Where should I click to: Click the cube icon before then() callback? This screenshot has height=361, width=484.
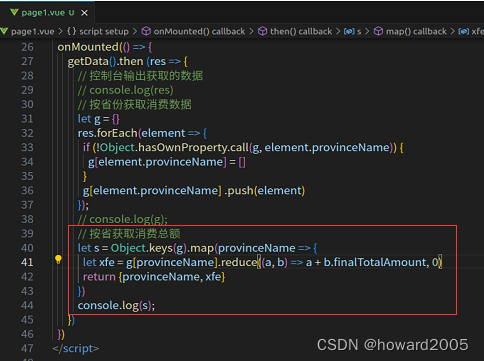pos(263,31)
